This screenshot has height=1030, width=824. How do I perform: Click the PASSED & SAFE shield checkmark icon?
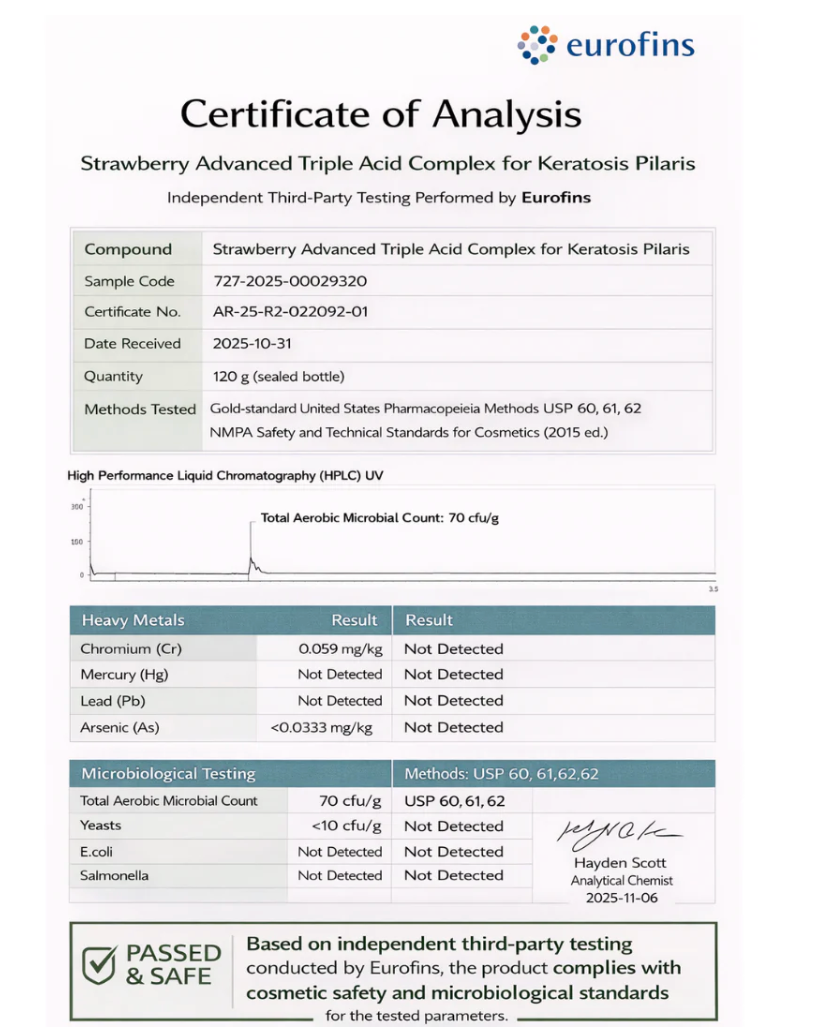coord(99,964)
